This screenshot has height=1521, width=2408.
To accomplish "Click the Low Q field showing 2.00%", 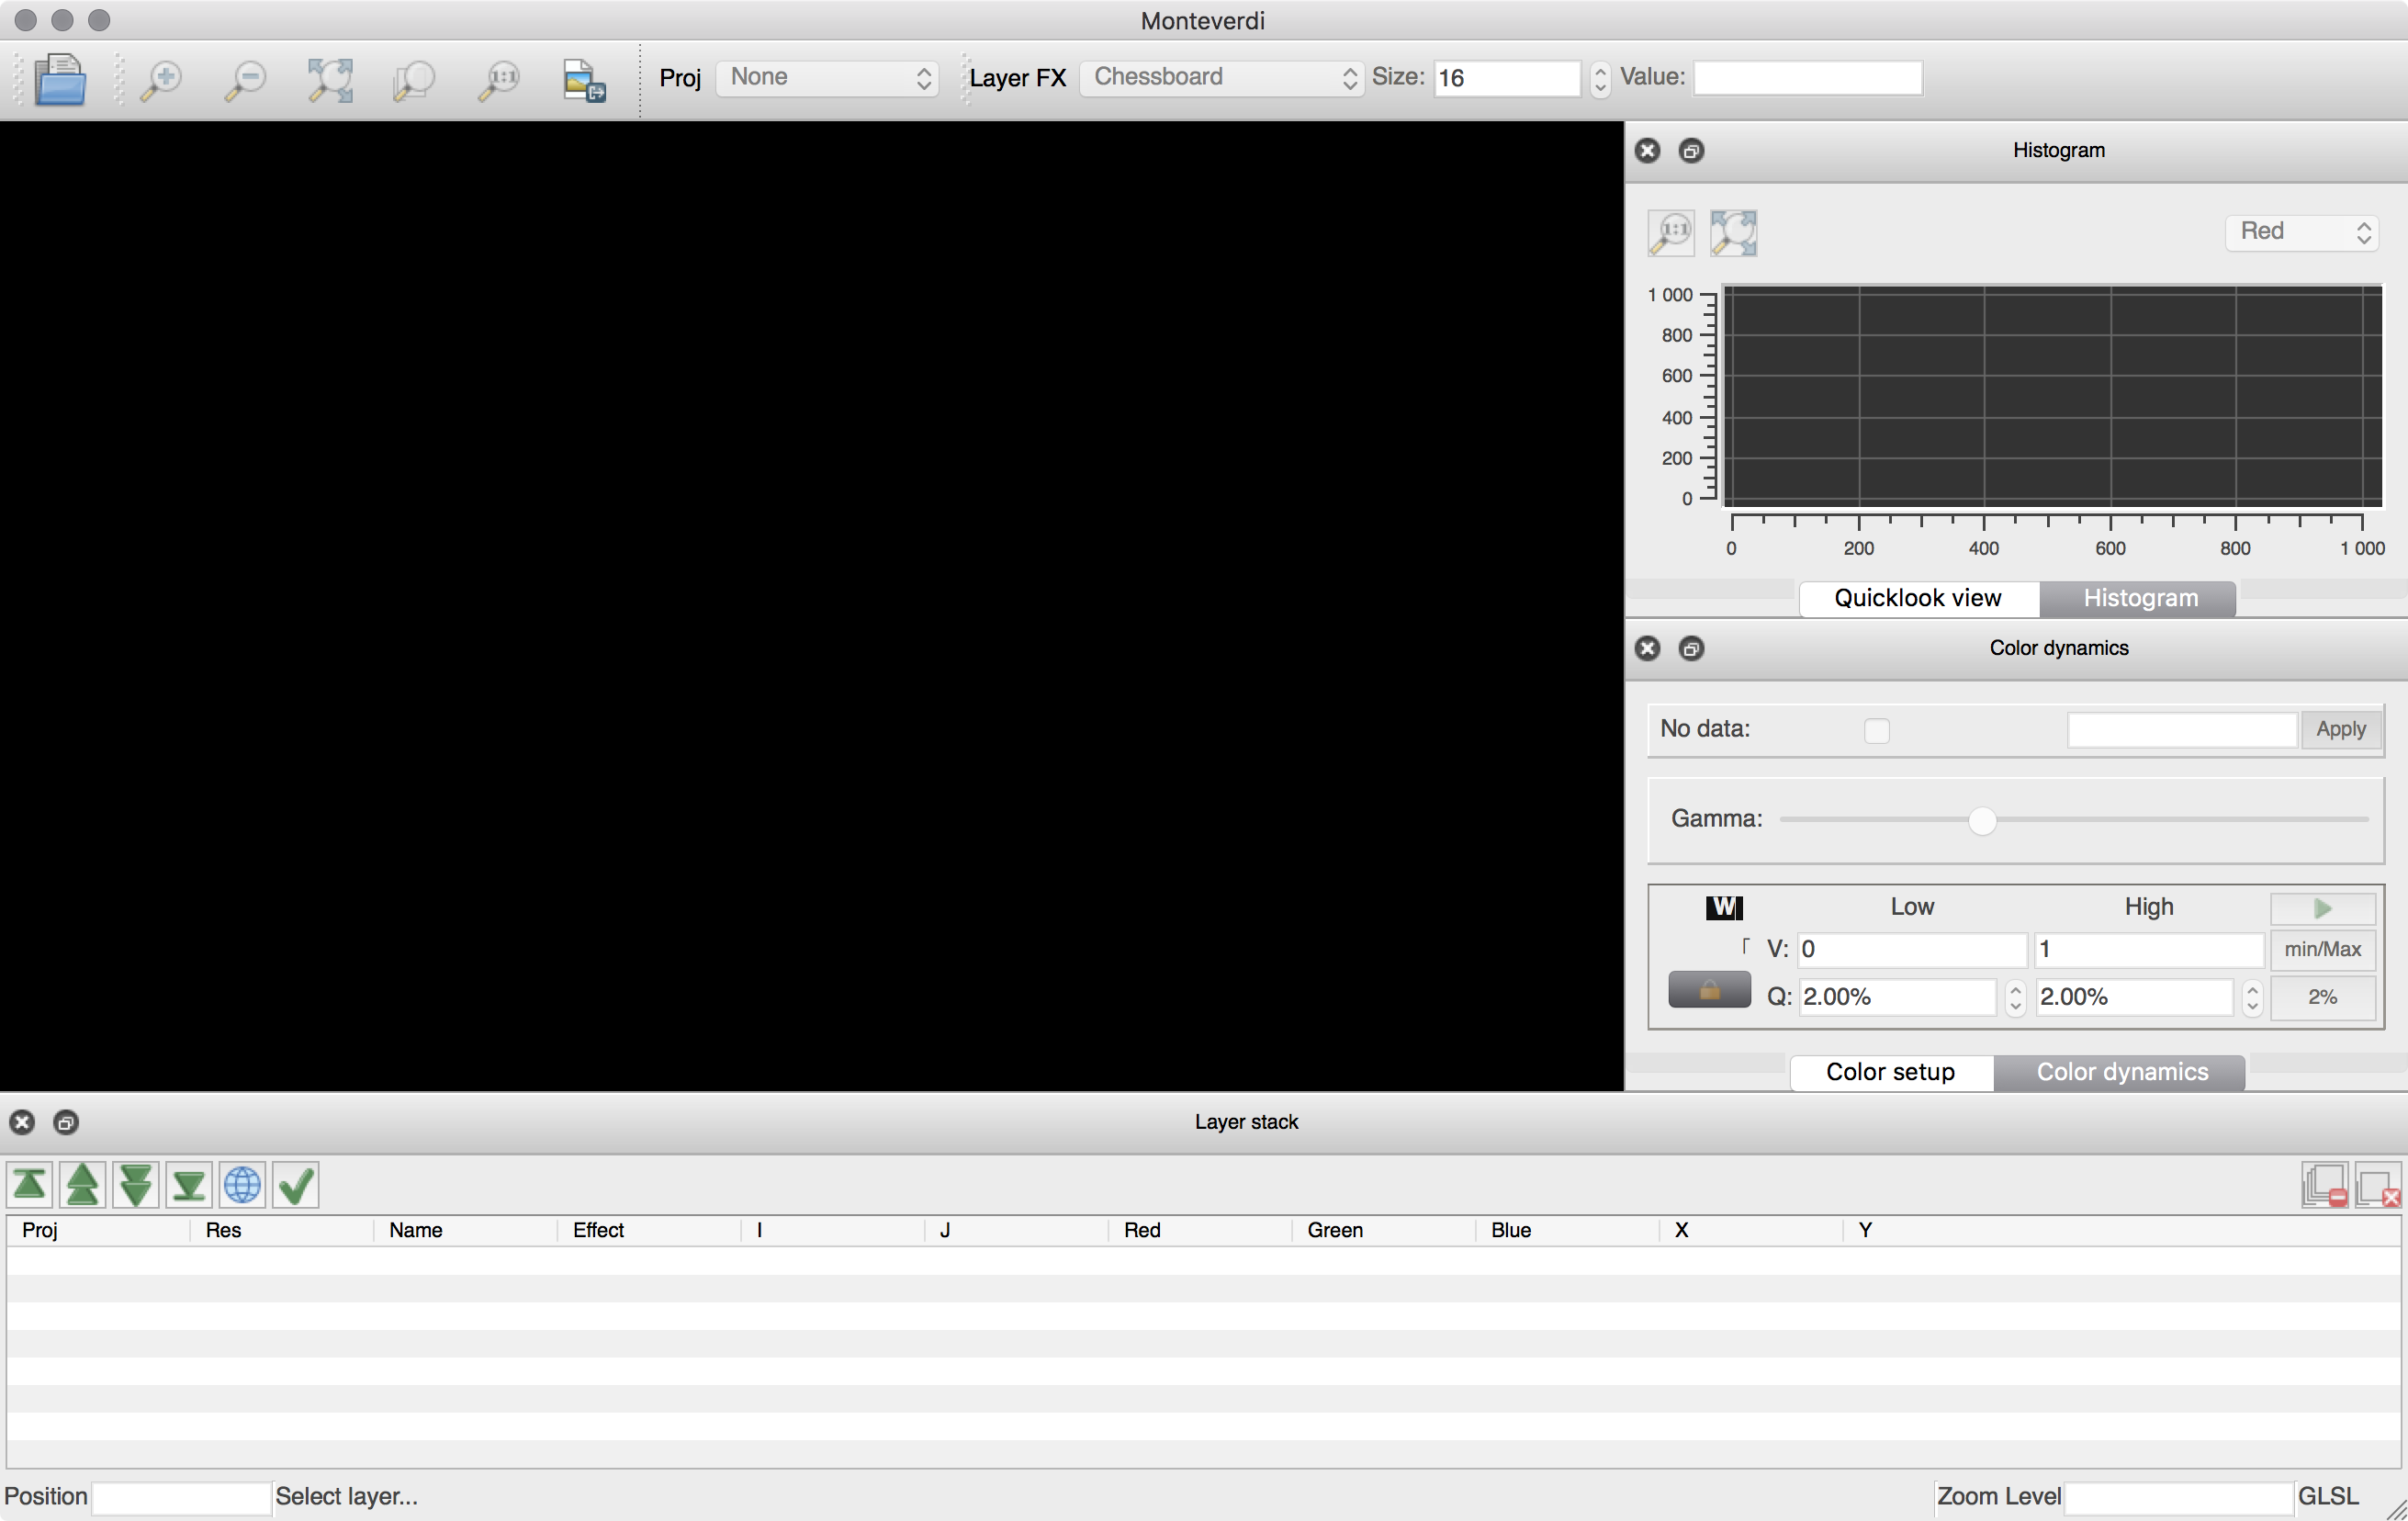I will click(x=1898, y=997).
